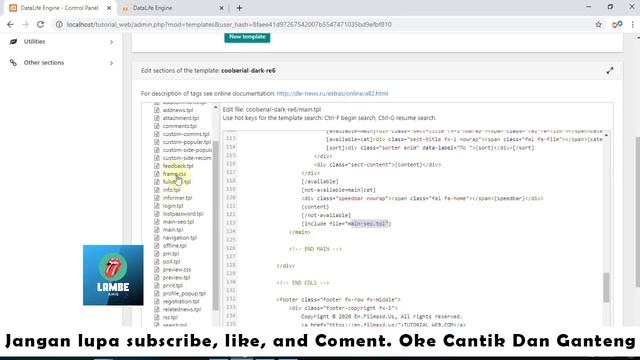Open preview.tpl in the file tree
Screen dimensions: 640x360
click(176, 278)
